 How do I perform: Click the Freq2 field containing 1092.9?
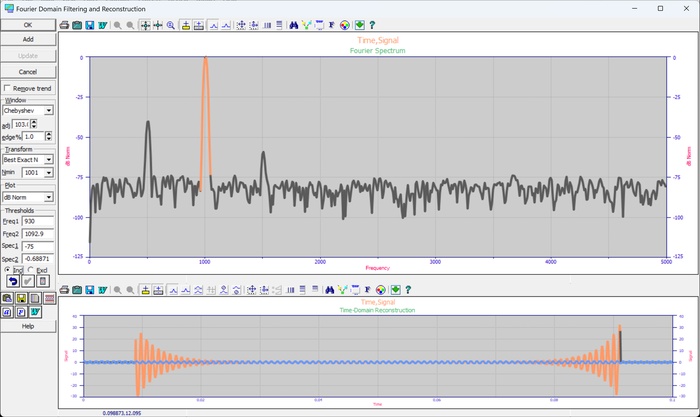tap(38, 234)
